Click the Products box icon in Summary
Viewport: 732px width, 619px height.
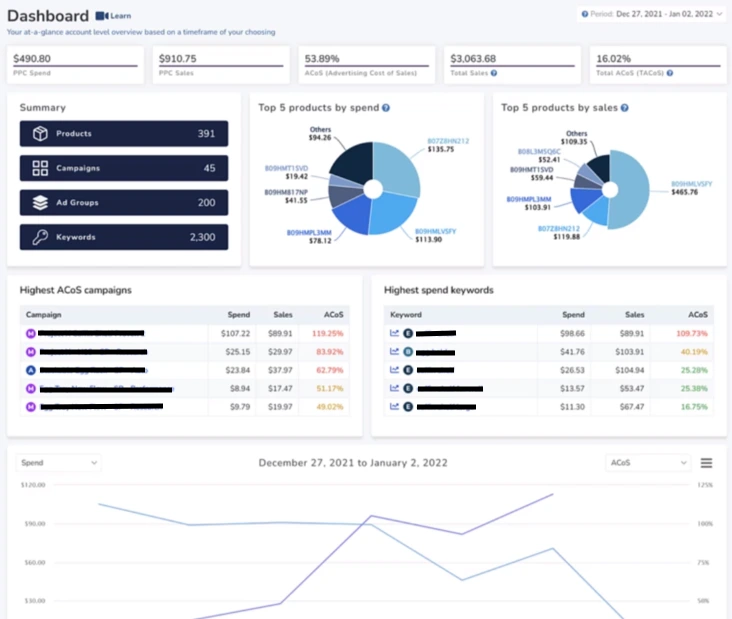(40, 134)
